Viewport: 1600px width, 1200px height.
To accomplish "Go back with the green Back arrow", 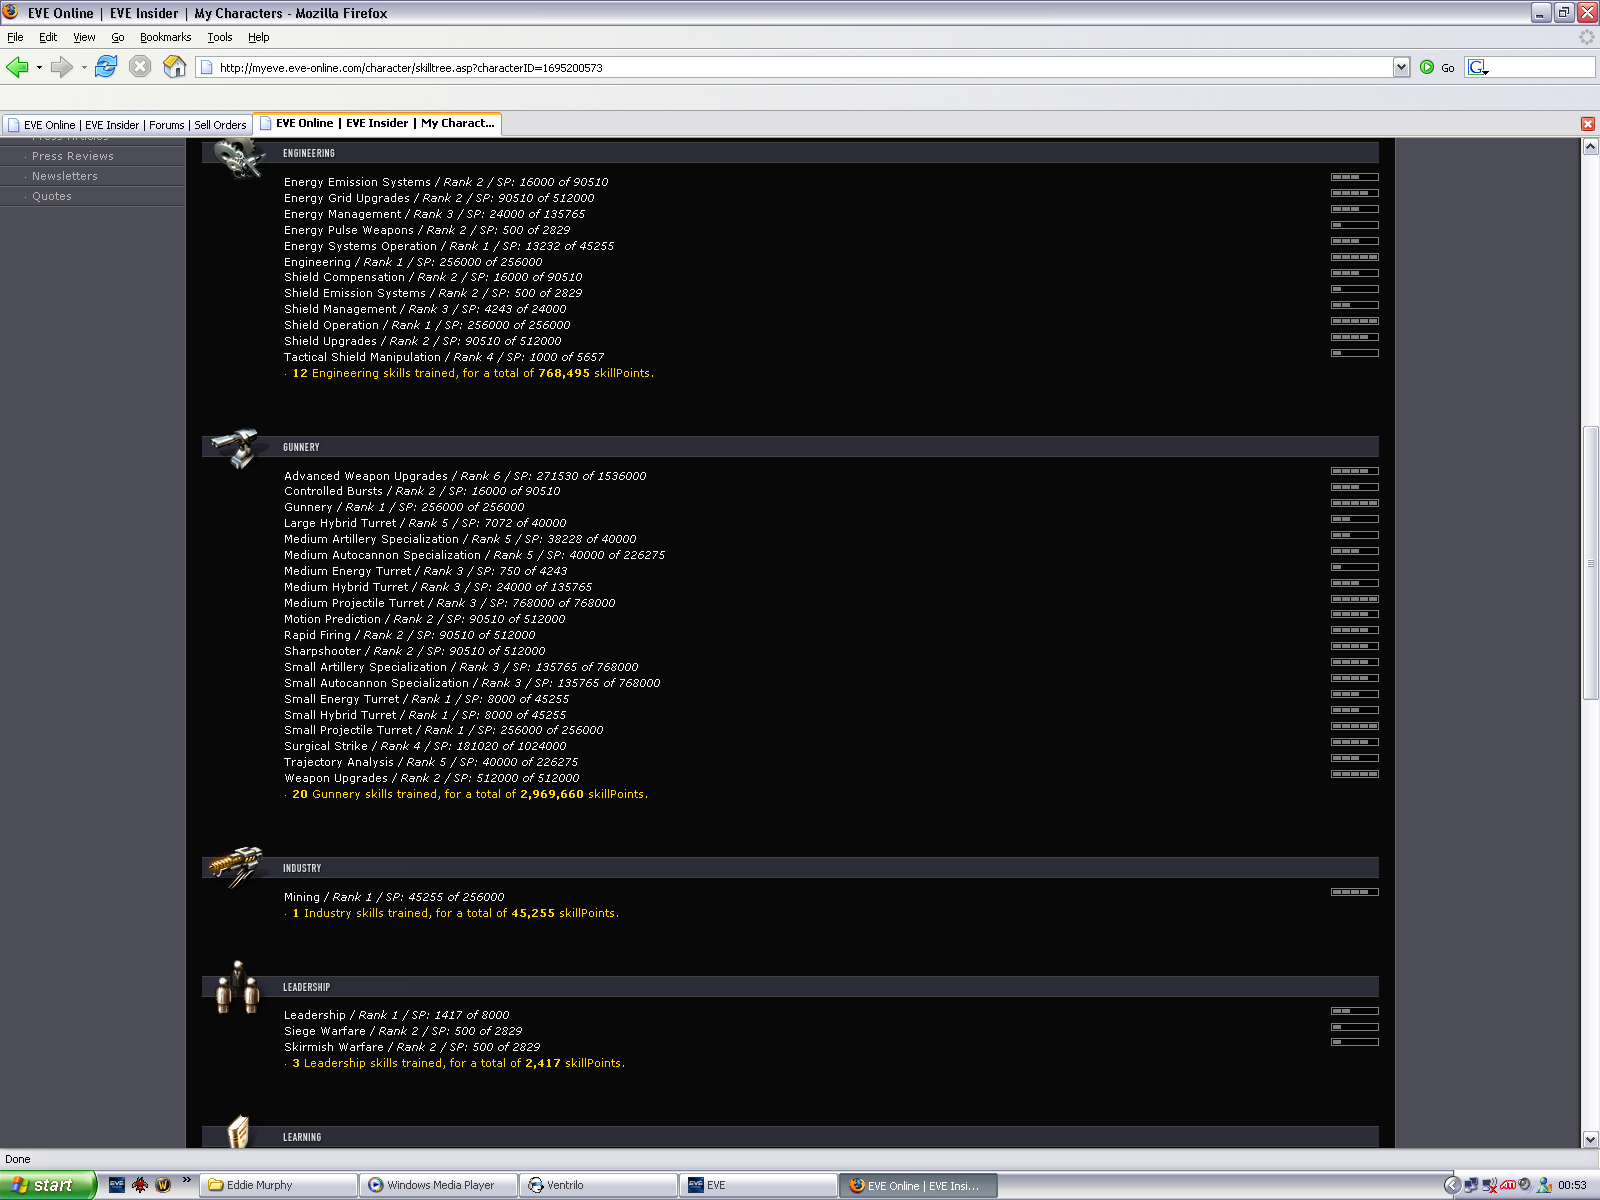I will pos(17,67).
